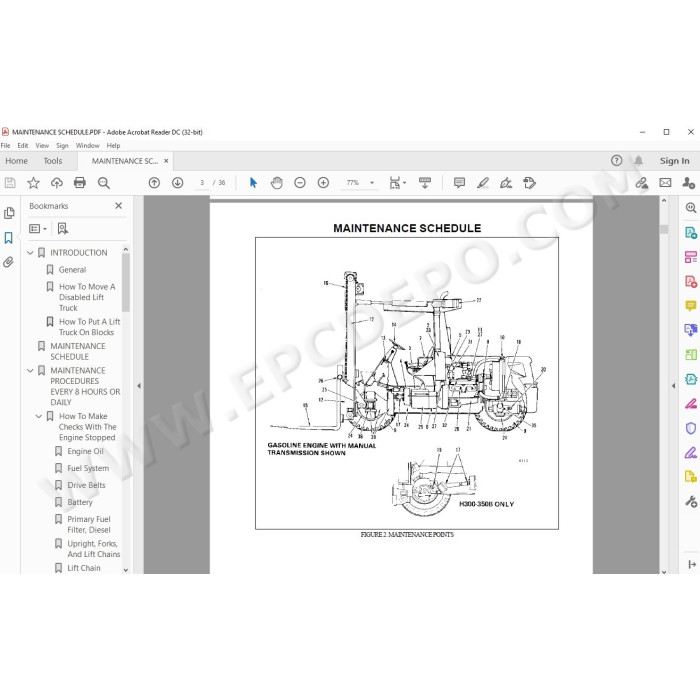Open the Window menu
700x700 pixels.
pos(88,146)
